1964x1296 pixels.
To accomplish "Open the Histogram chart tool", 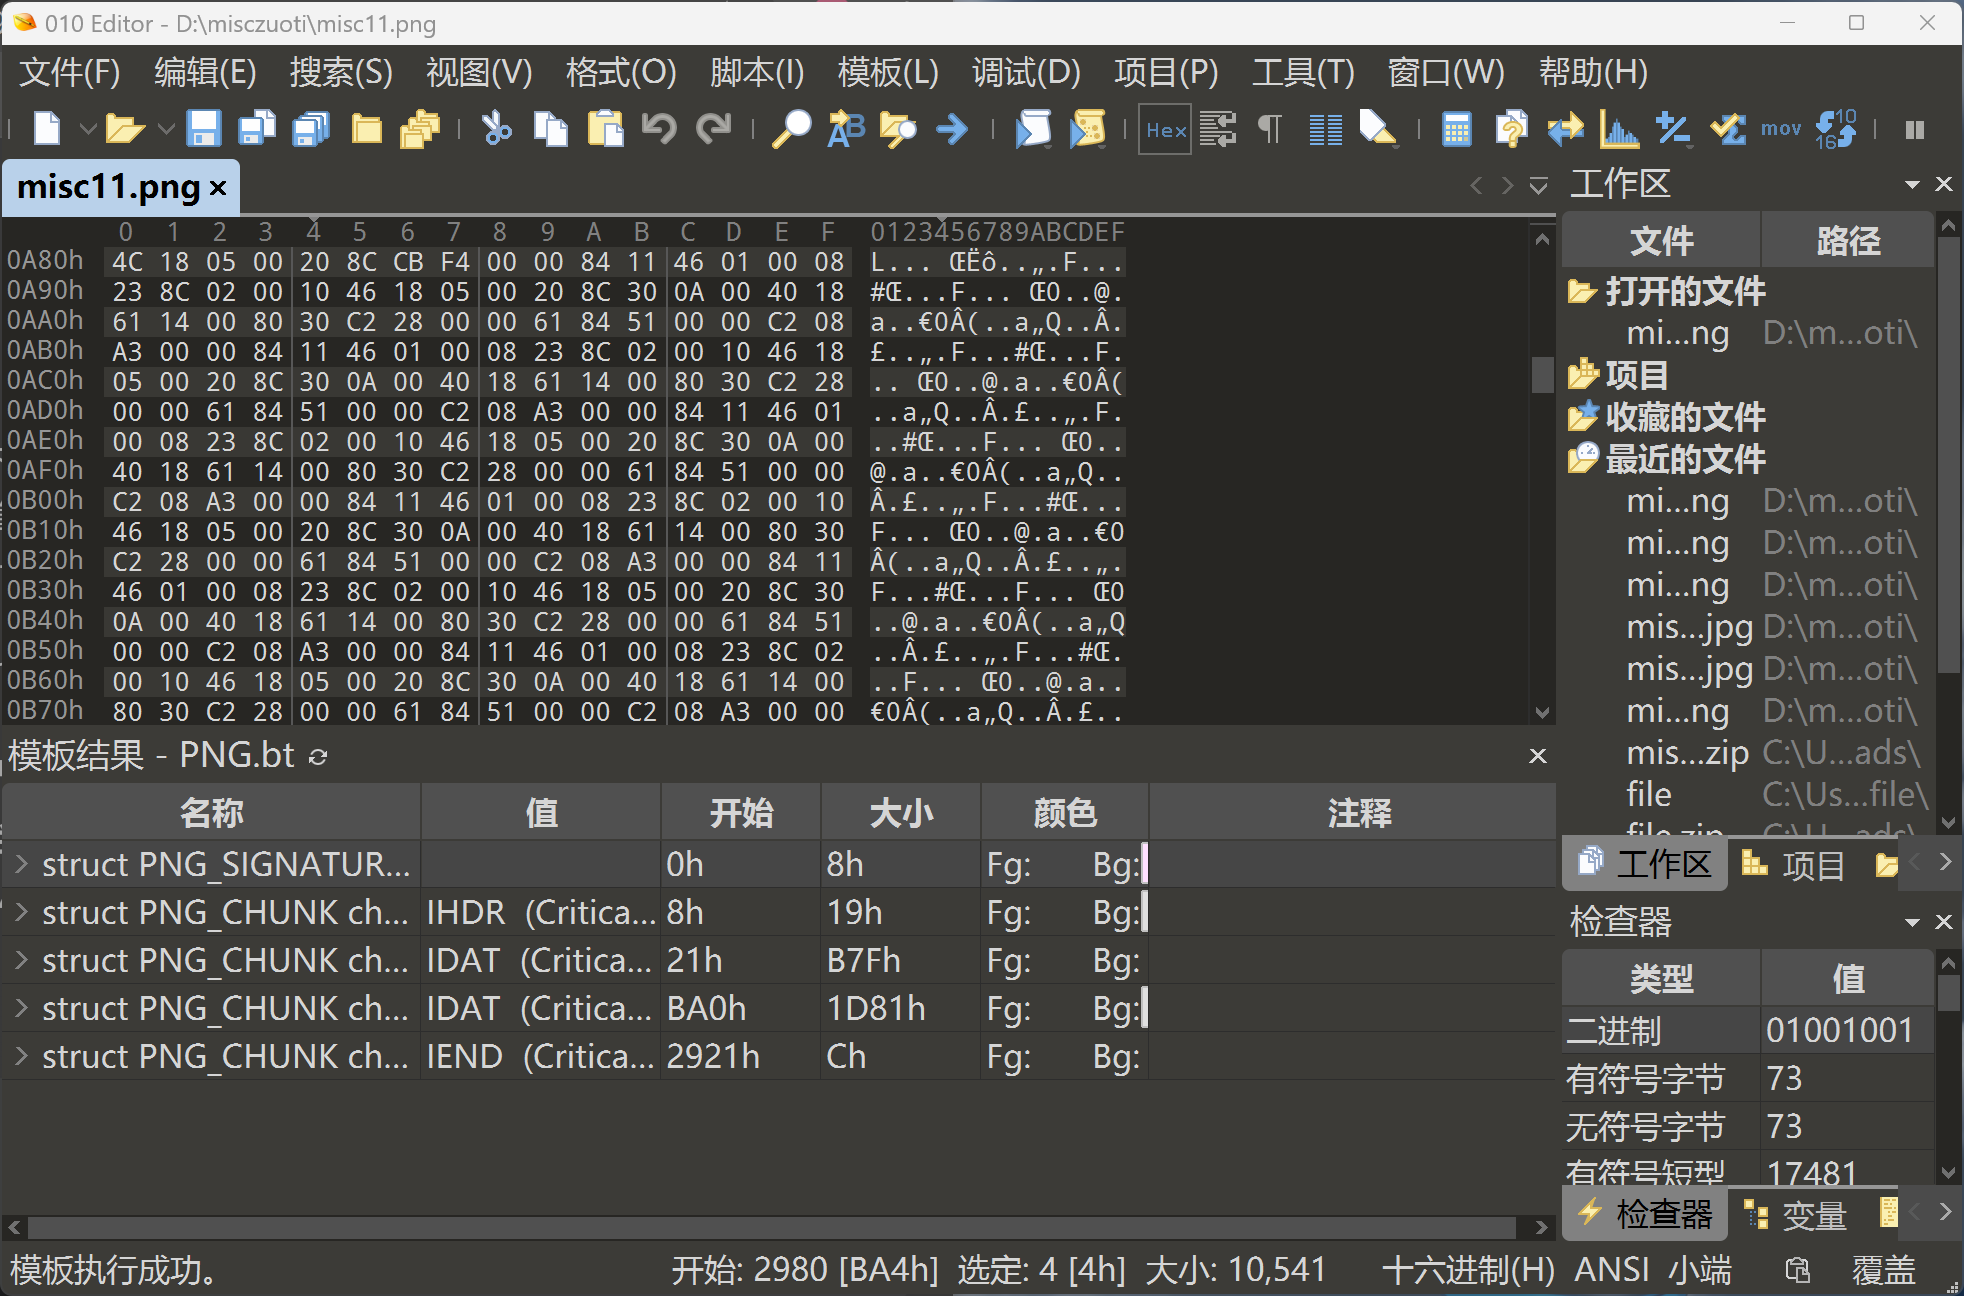I will pyautogui.click(x=1618, y=129).
